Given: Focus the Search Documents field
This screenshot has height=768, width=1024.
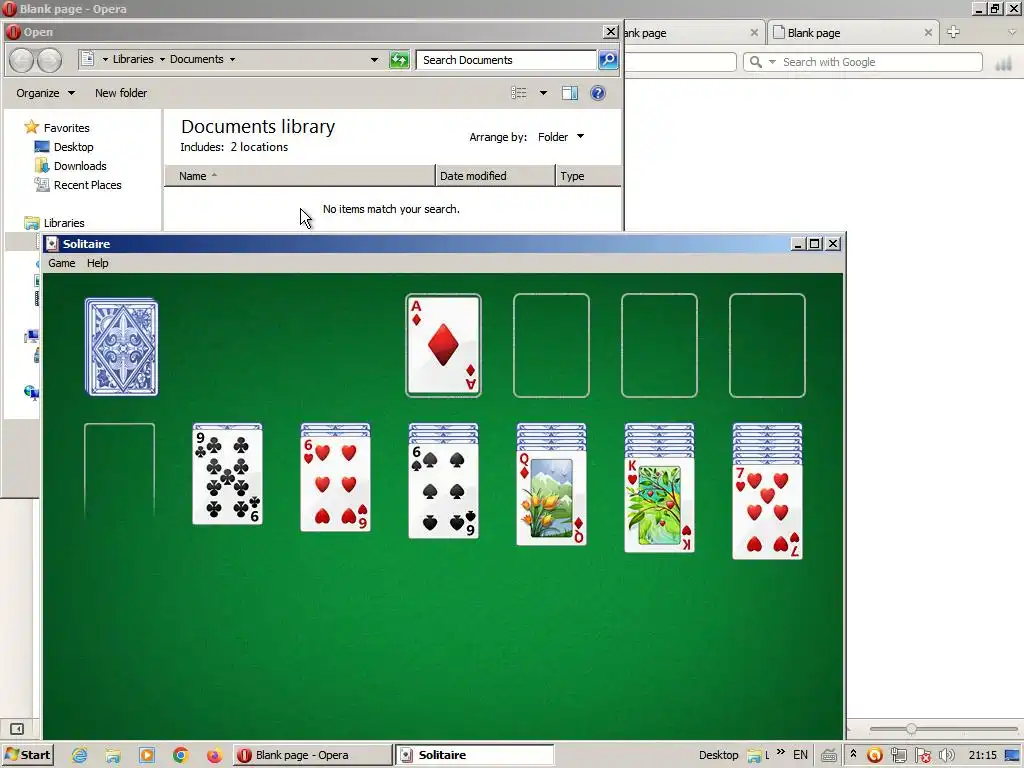Looking at the screenshot, I should (x=506, y=60).
